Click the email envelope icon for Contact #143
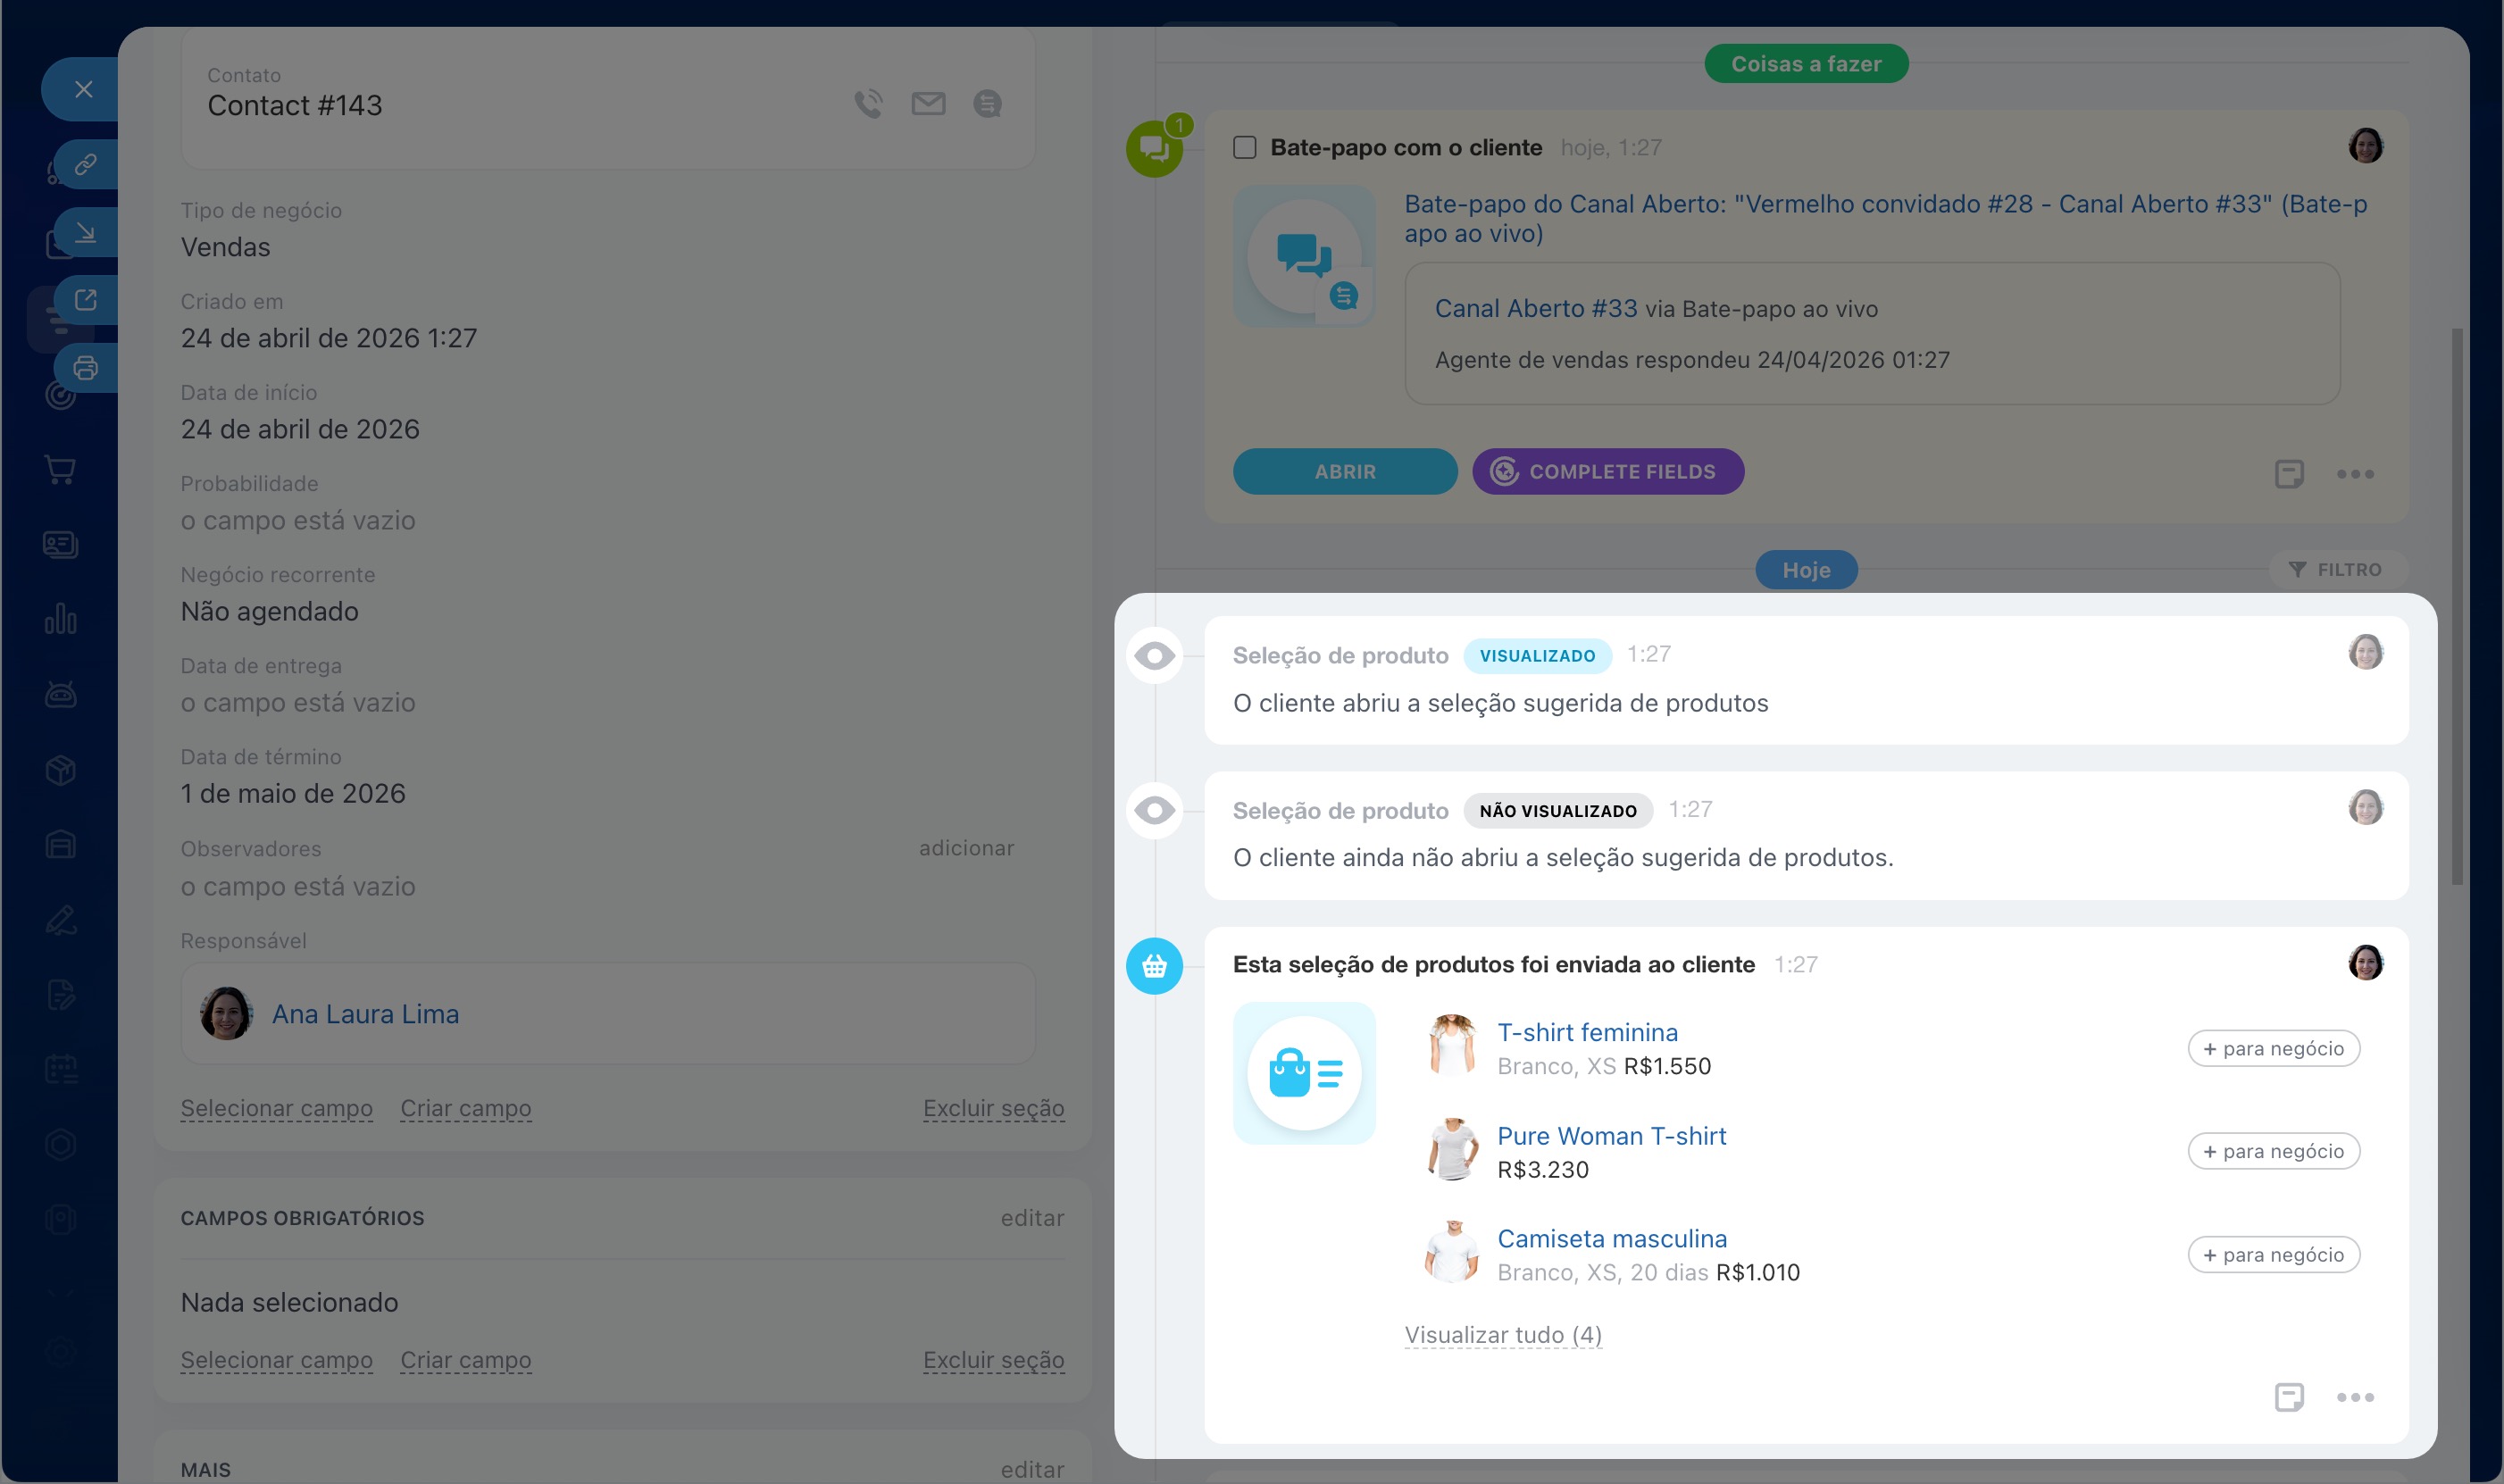Screen dimensions: 2504x1484 pyautogui.click(x=928, y=104)
